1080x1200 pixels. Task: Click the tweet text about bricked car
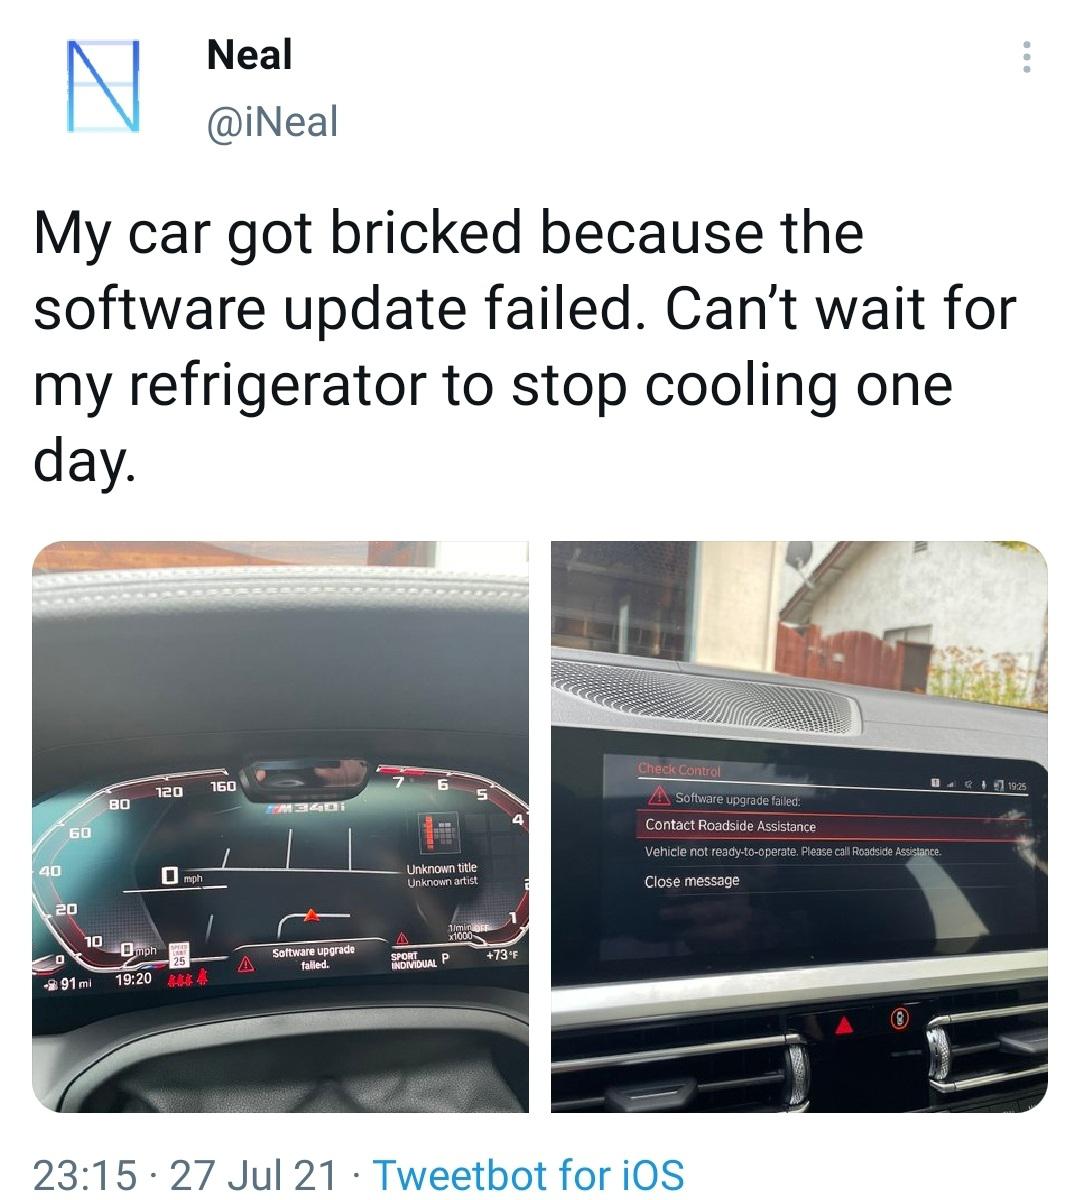click(525, 345)
